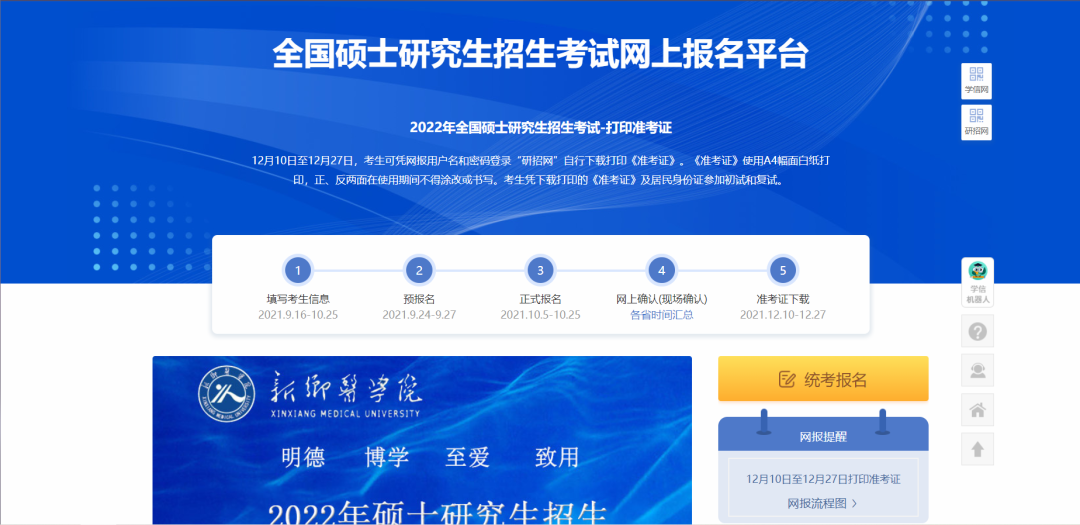Click the 填写考生信息 label
1080x525 pixels.
coord(298,299)
